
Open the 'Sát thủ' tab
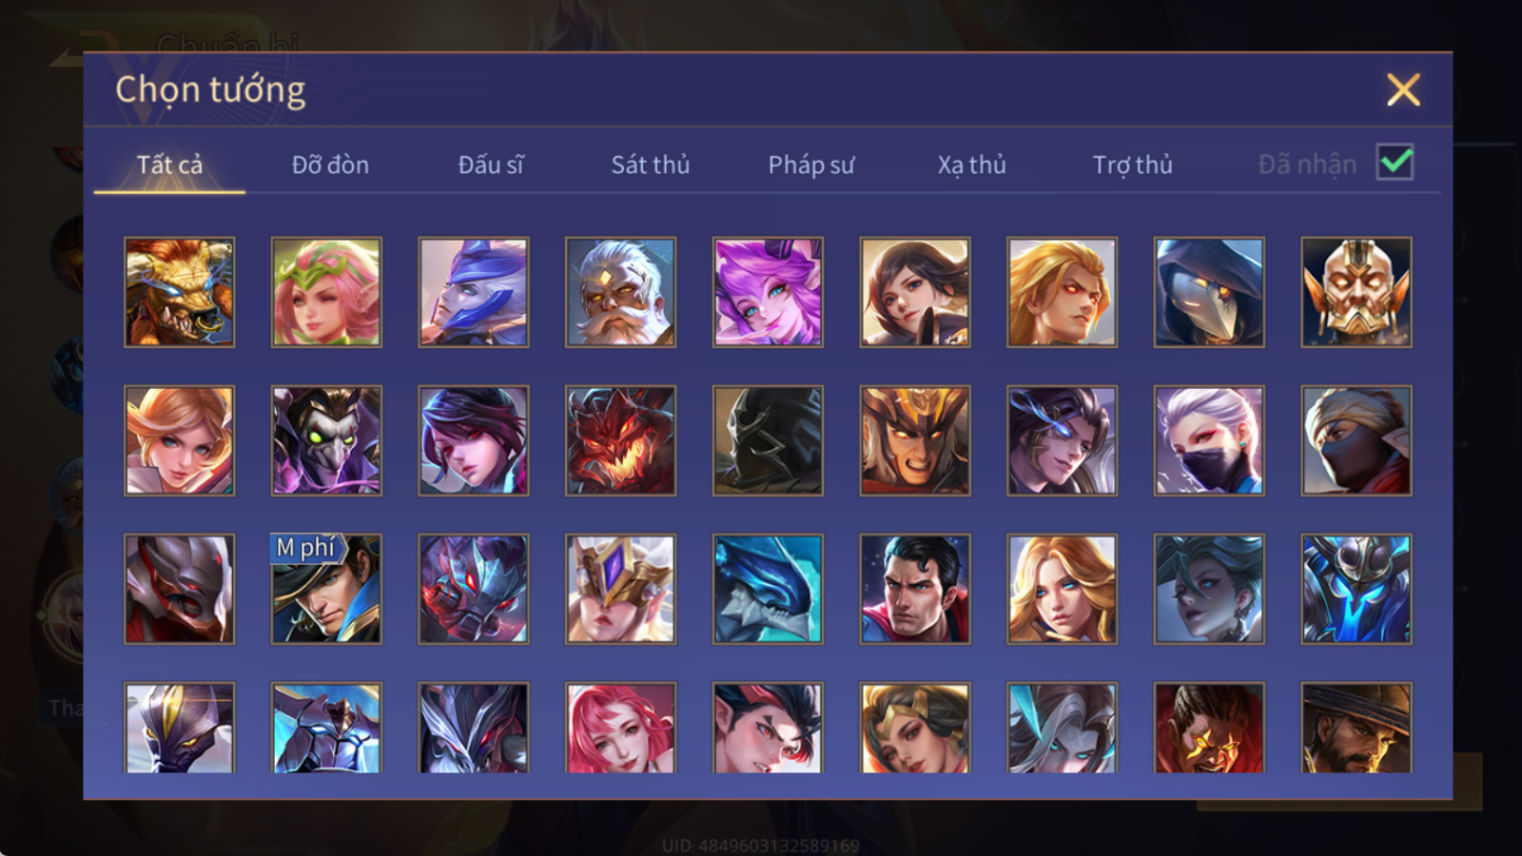(x=651, y=164)
